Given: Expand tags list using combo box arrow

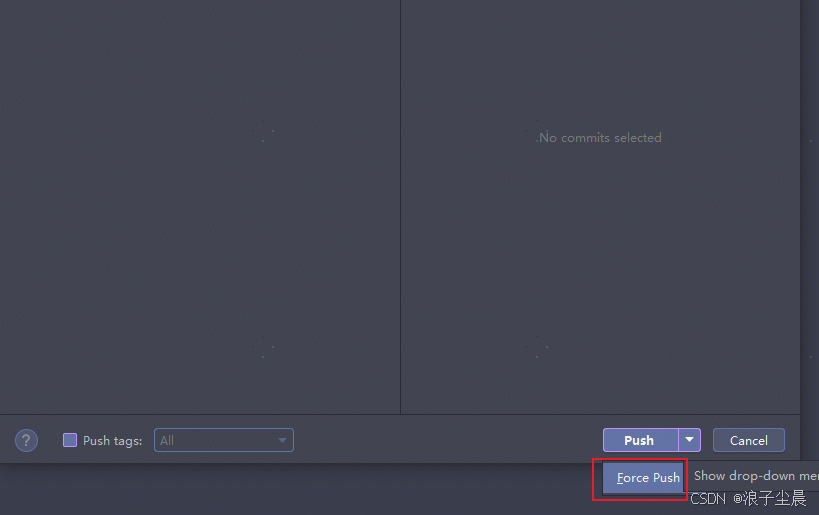Looking at the screenshot, I should [x=282, y=440].
